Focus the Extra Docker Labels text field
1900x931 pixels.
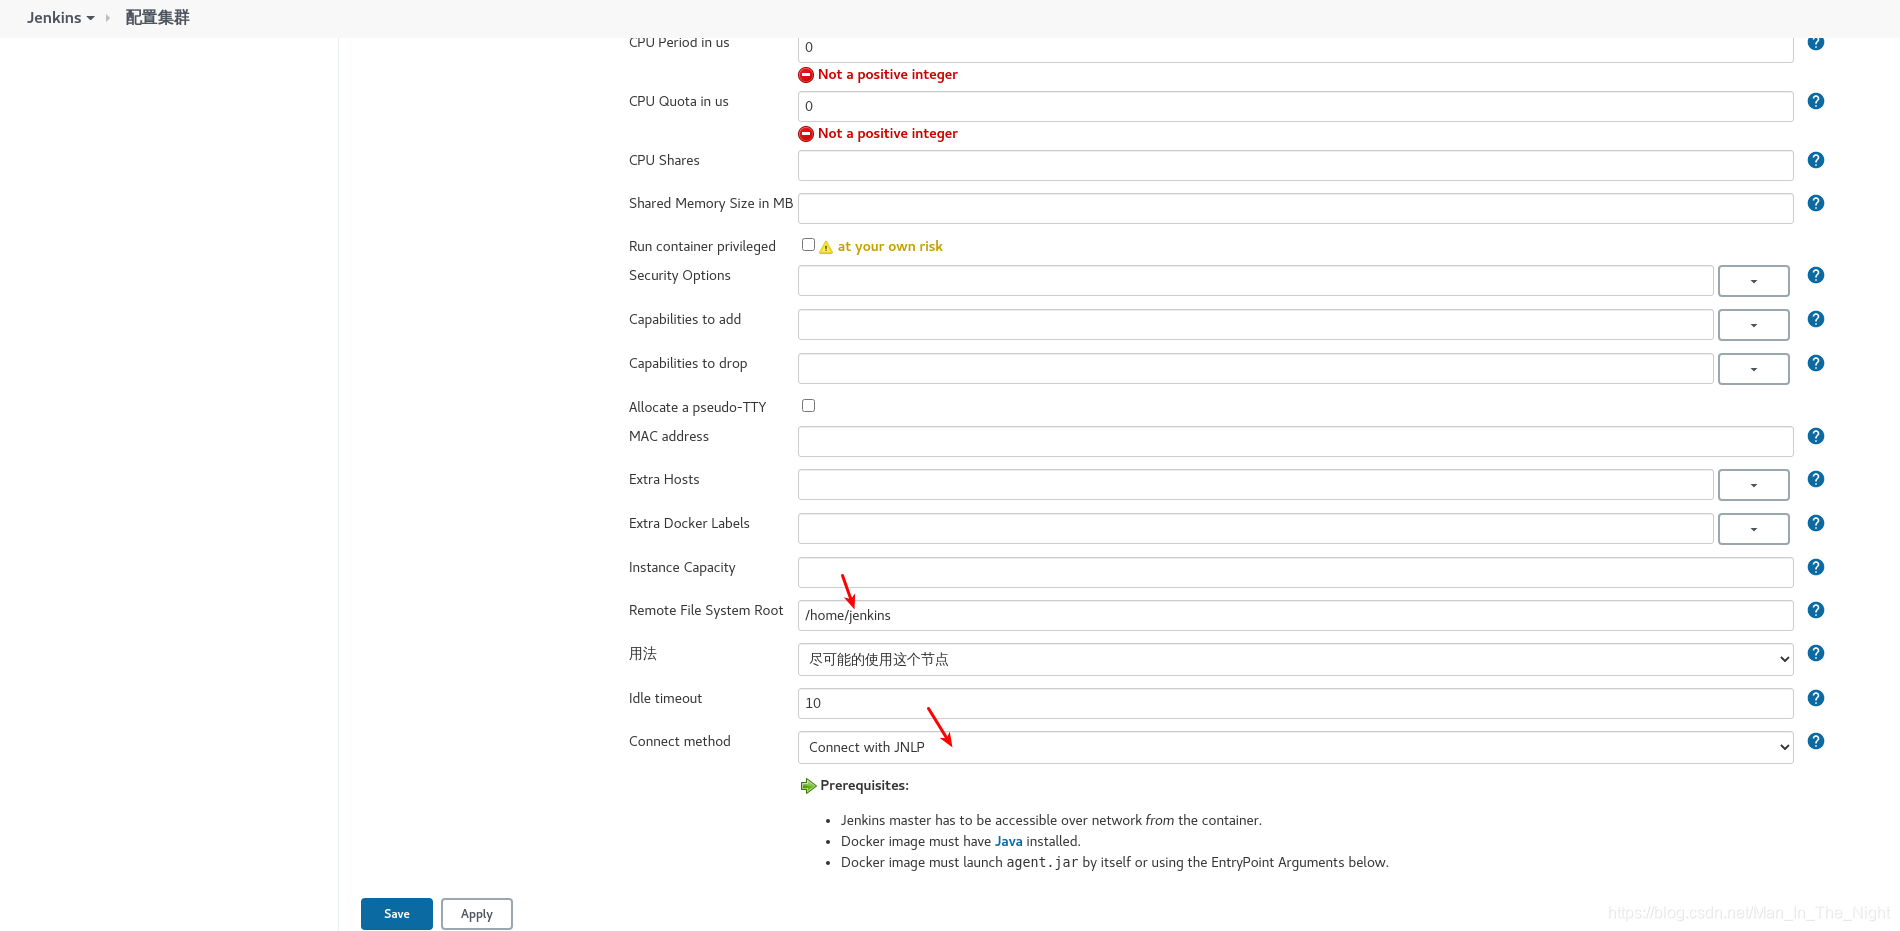1255,529
